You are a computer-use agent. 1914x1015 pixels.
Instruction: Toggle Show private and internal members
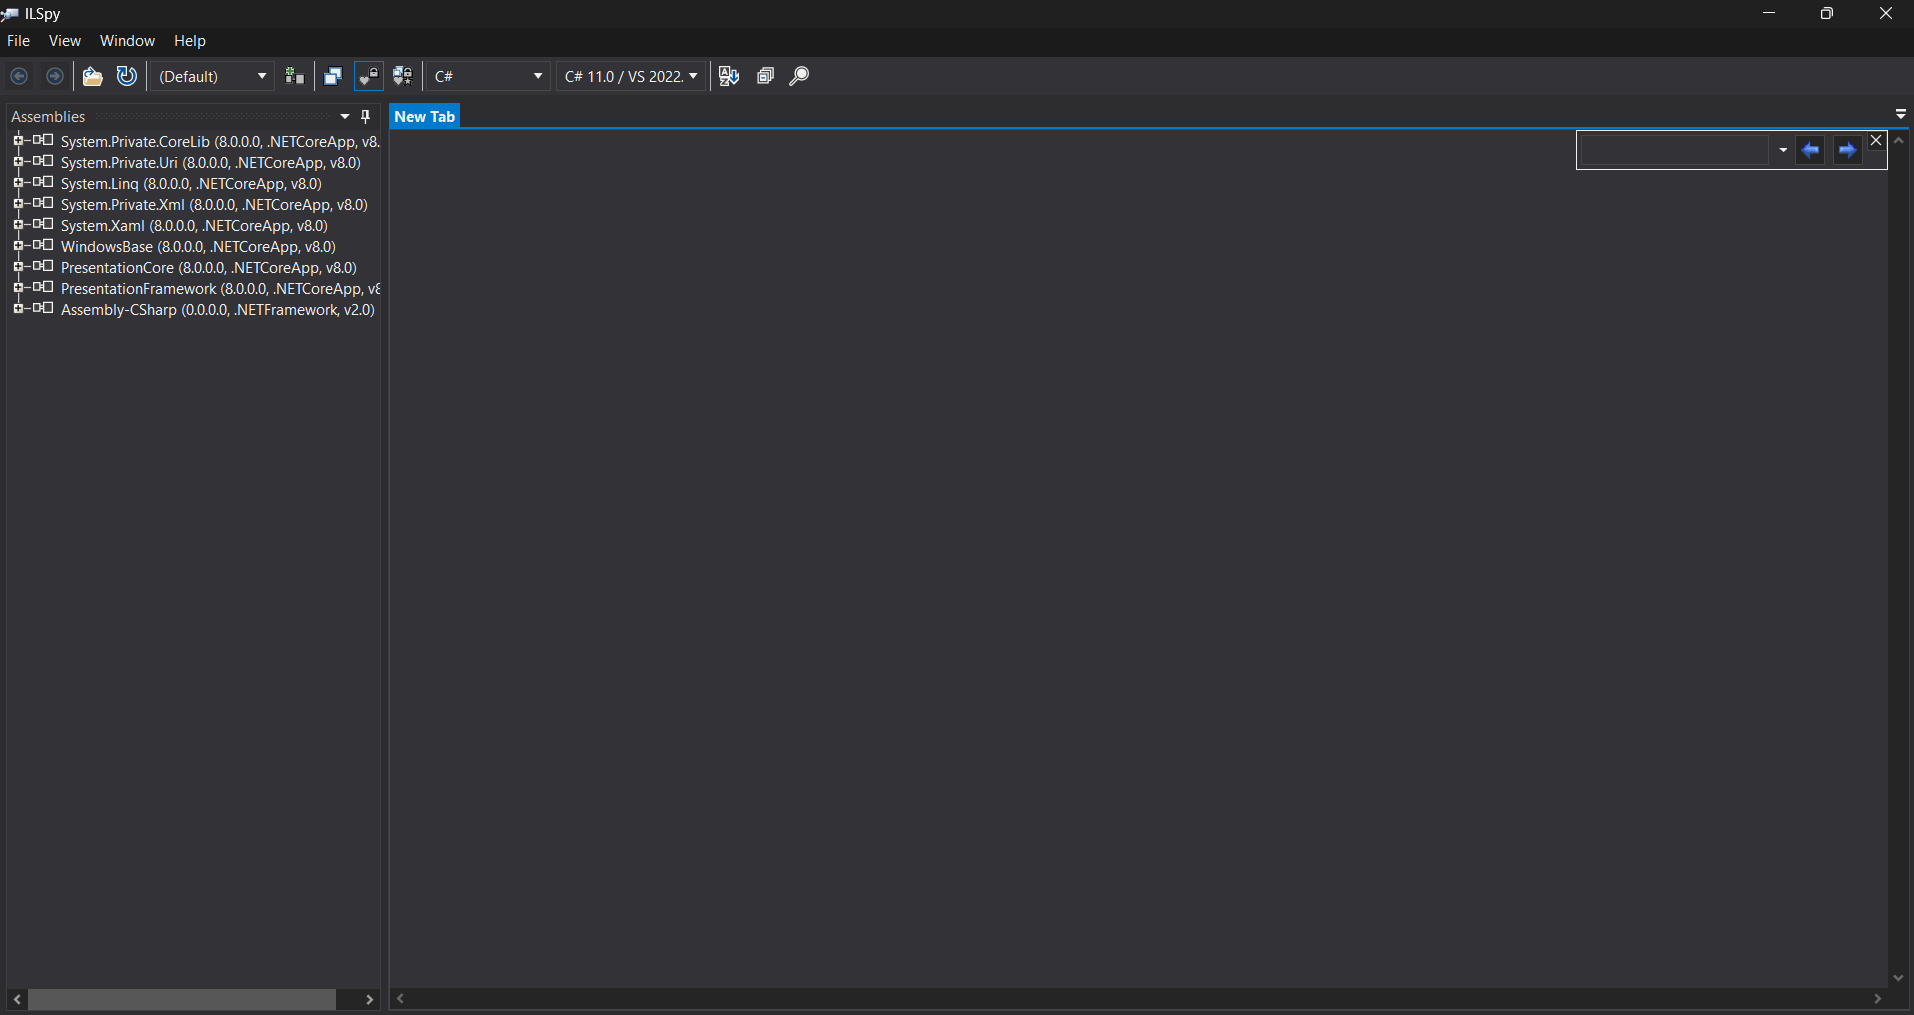[369, 76]
